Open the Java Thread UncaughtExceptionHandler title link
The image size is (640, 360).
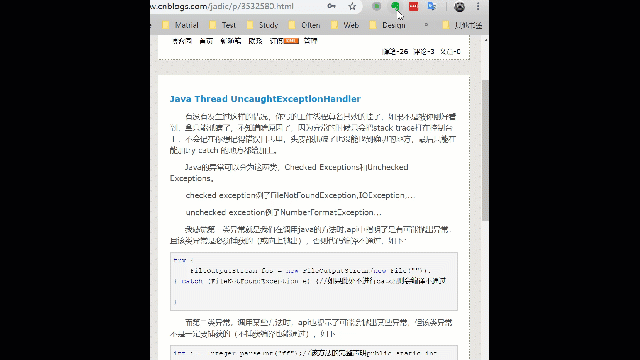pos(265,99)
